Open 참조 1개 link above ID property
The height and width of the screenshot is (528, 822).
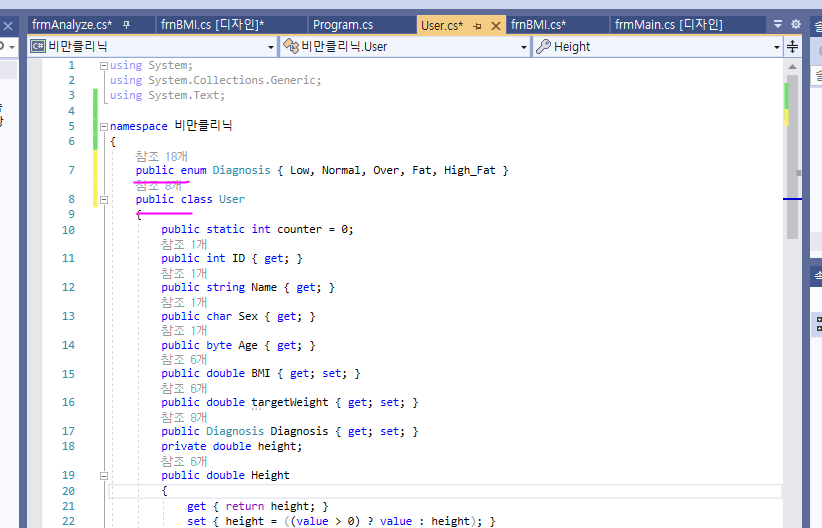184,244
